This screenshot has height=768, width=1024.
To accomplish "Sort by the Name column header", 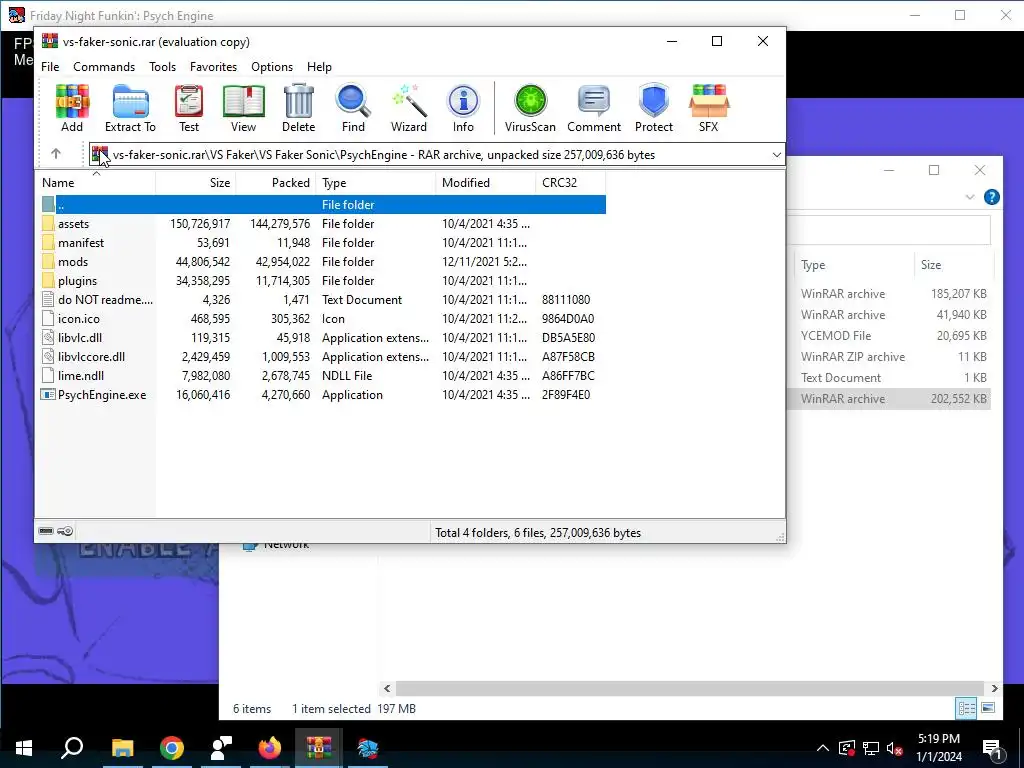I will pos(95,183).
